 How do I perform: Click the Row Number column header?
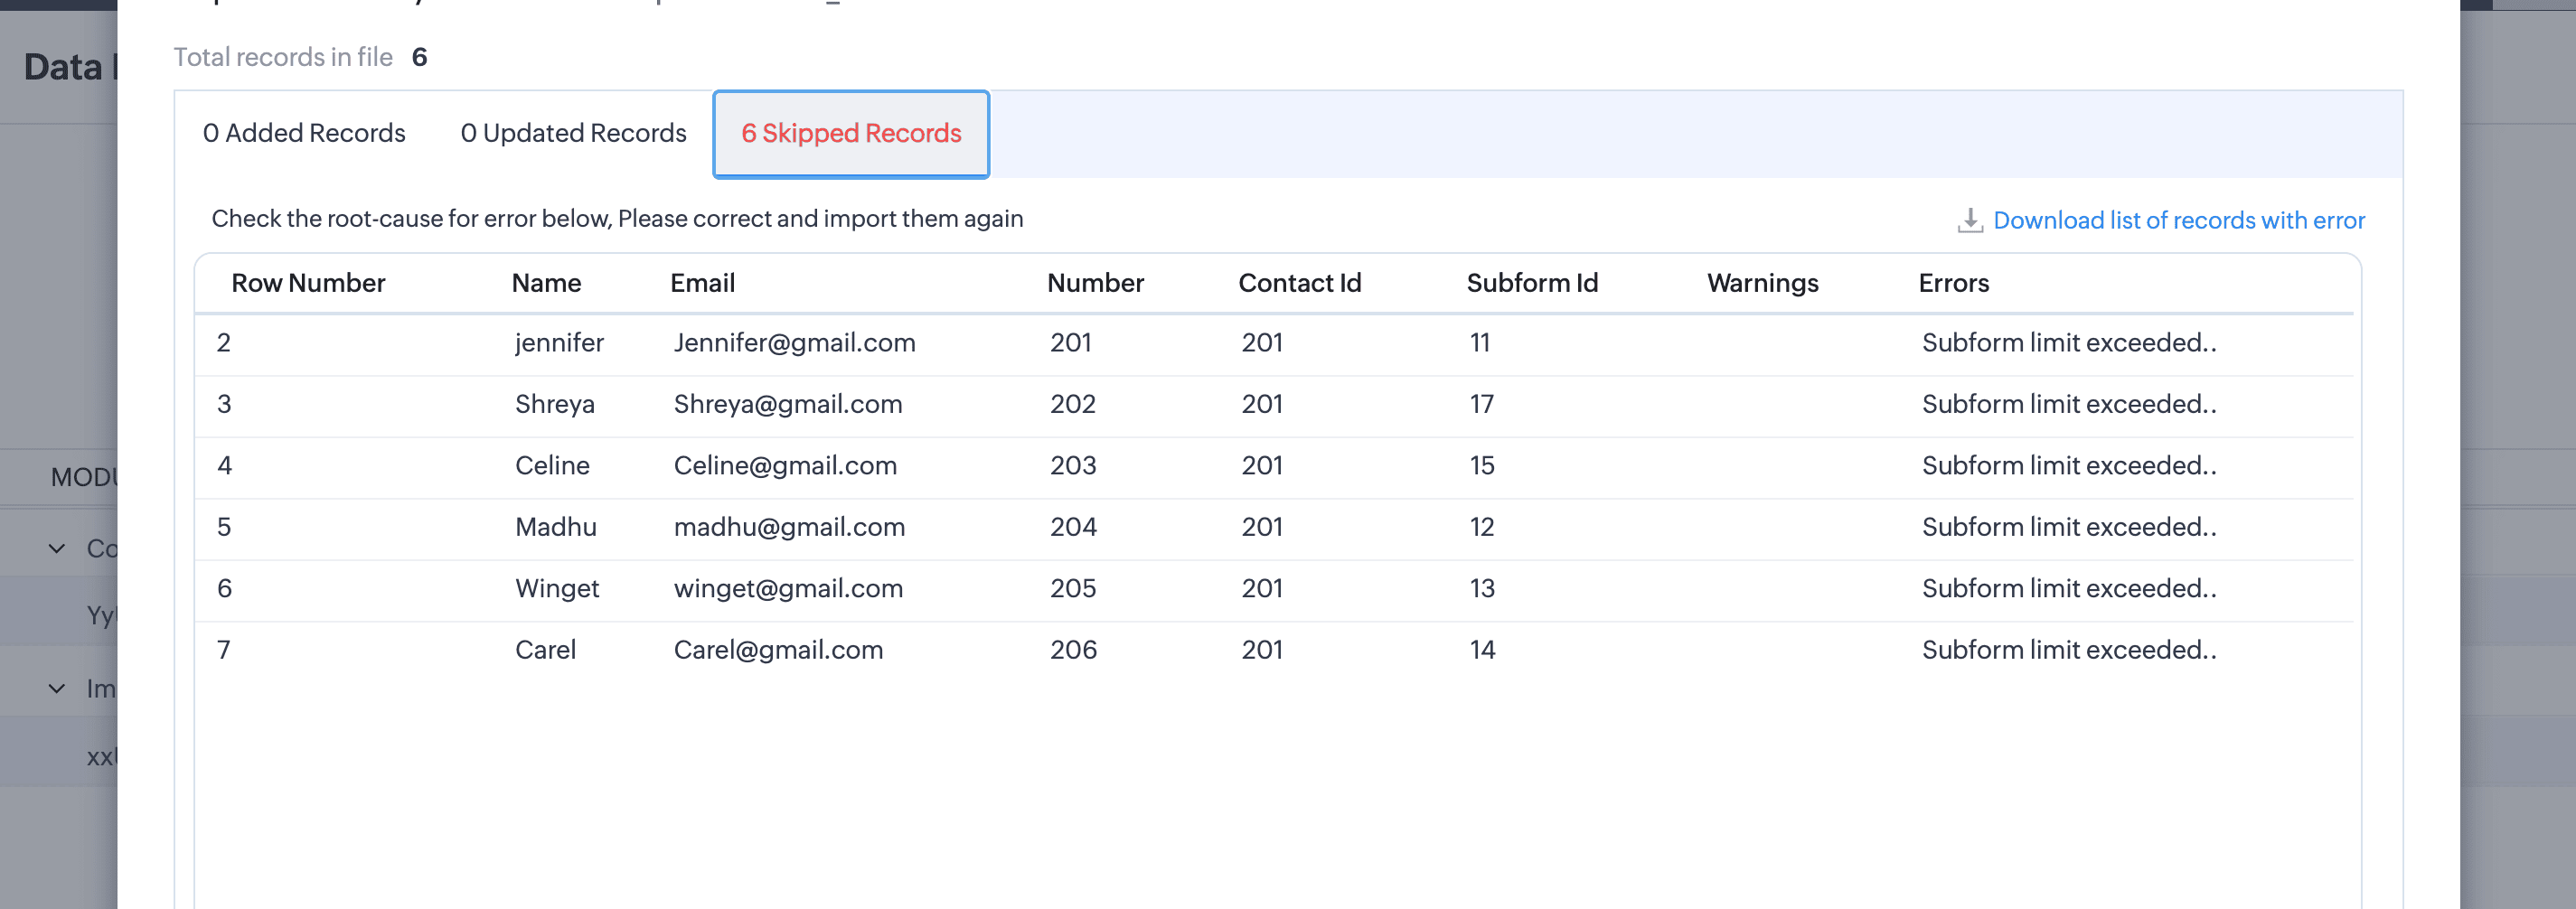click(308, 283)
